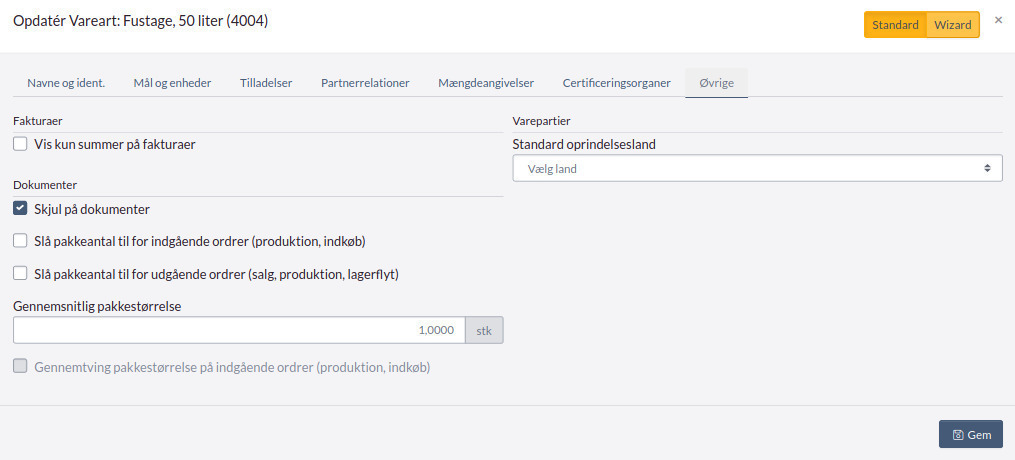Select the Tilladelser tab
The image size is (1015, 460).
266,83
